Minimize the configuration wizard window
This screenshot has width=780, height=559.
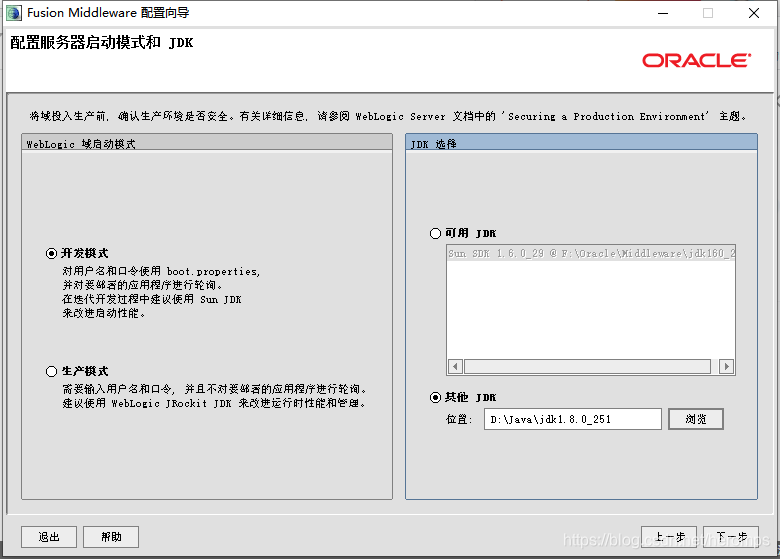[663, 13]
